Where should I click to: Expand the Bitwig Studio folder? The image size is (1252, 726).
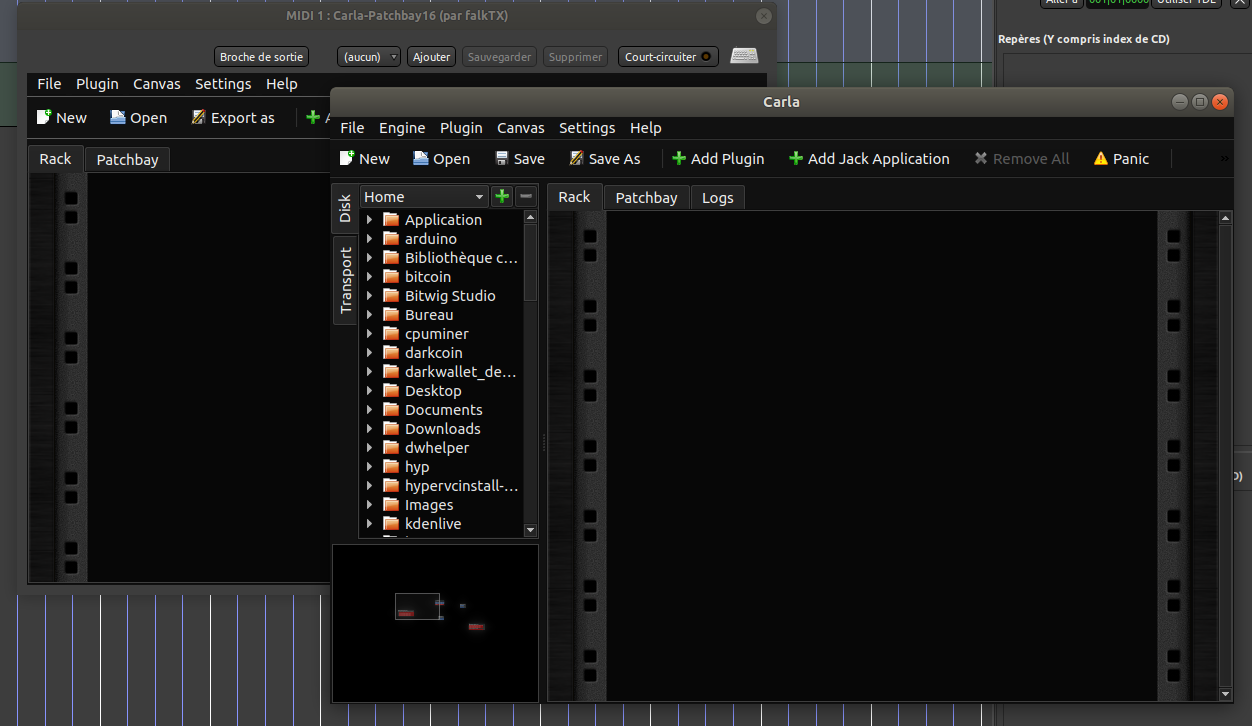369,296
